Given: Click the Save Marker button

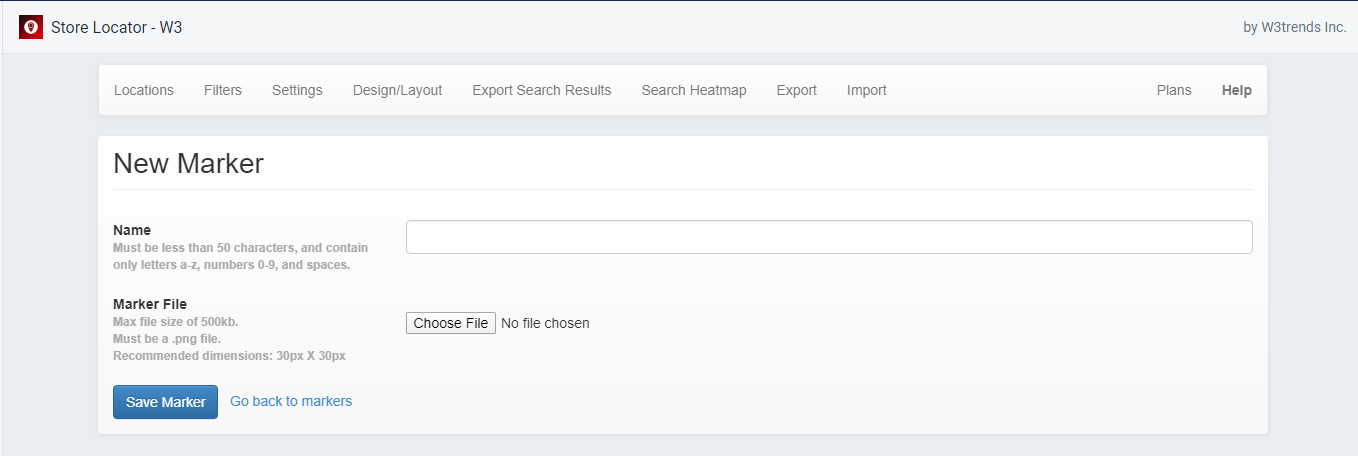Looking at the screenshot, I should (x=165, y=402).
